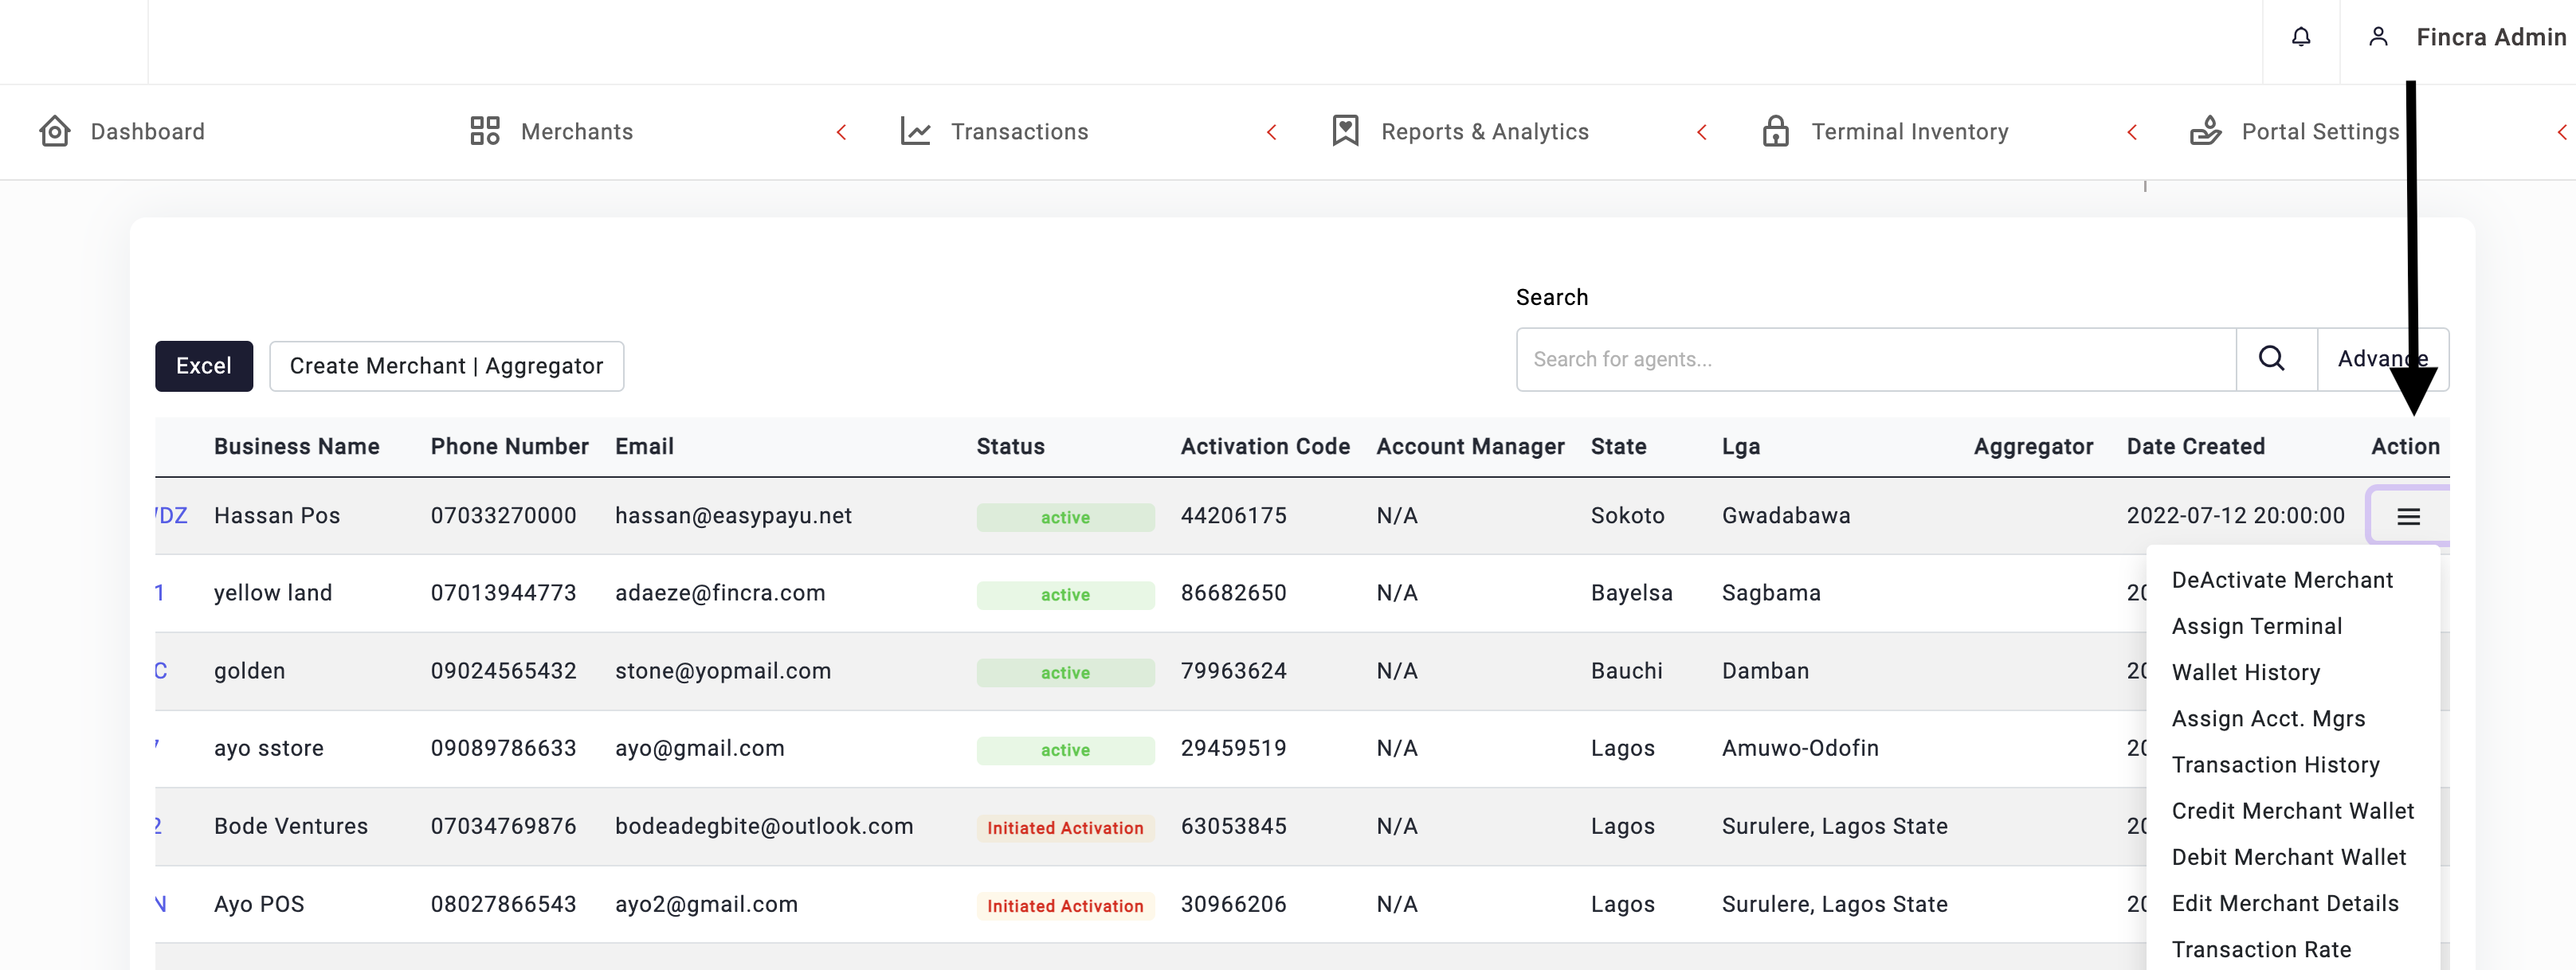Viewport: 2576px width, 970px height.
Task: Open Terminal Inventory menu item
Action: pos(1910,132)
